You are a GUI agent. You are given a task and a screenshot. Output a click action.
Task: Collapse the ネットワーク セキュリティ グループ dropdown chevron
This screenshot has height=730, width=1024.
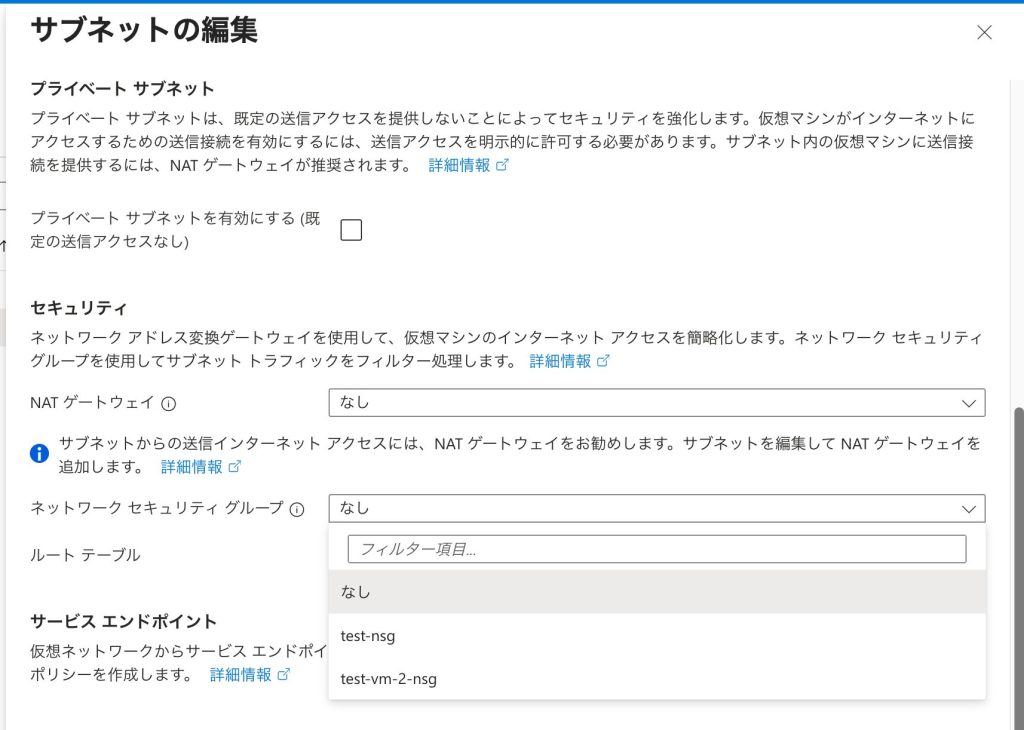[x=968, y=508]
